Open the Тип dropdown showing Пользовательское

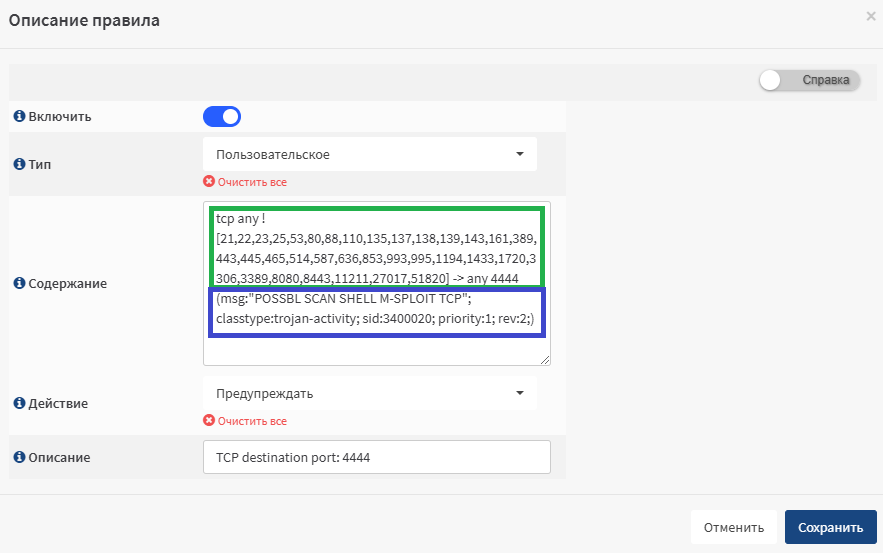point(369,154)
